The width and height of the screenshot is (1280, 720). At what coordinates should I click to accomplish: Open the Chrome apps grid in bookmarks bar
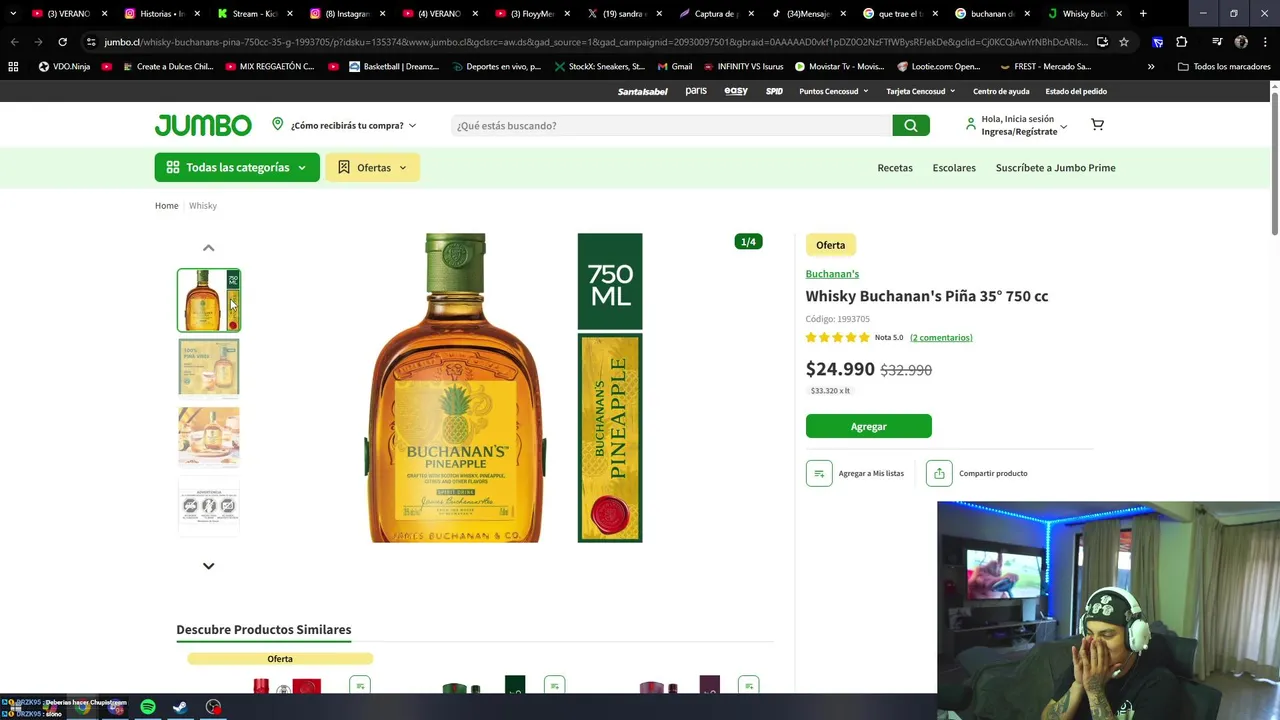point(13,66)
